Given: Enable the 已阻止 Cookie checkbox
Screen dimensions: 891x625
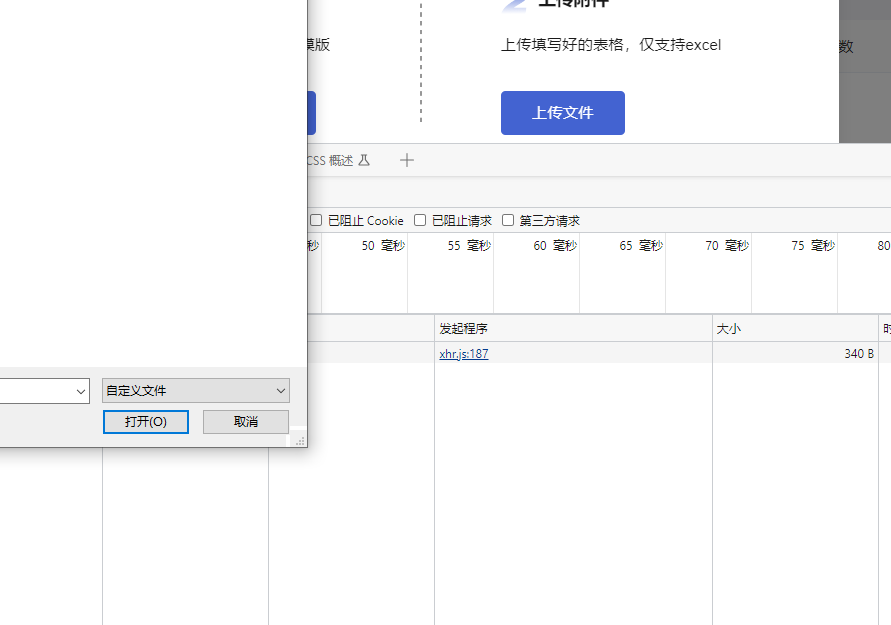Looking at the screenshot, I should [316, 220].
